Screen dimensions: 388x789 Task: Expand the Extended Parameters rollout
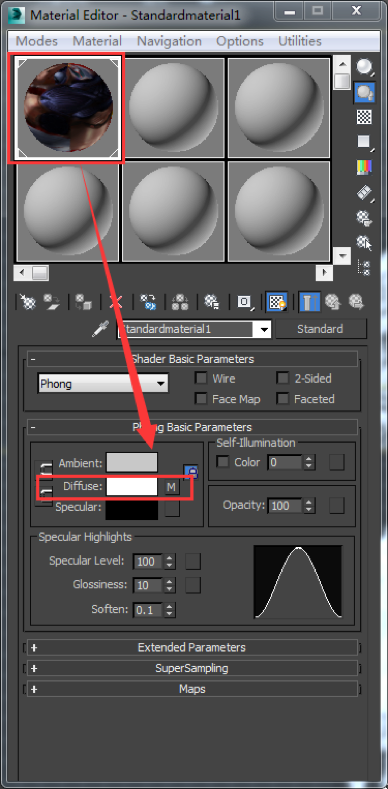point(192,647)
